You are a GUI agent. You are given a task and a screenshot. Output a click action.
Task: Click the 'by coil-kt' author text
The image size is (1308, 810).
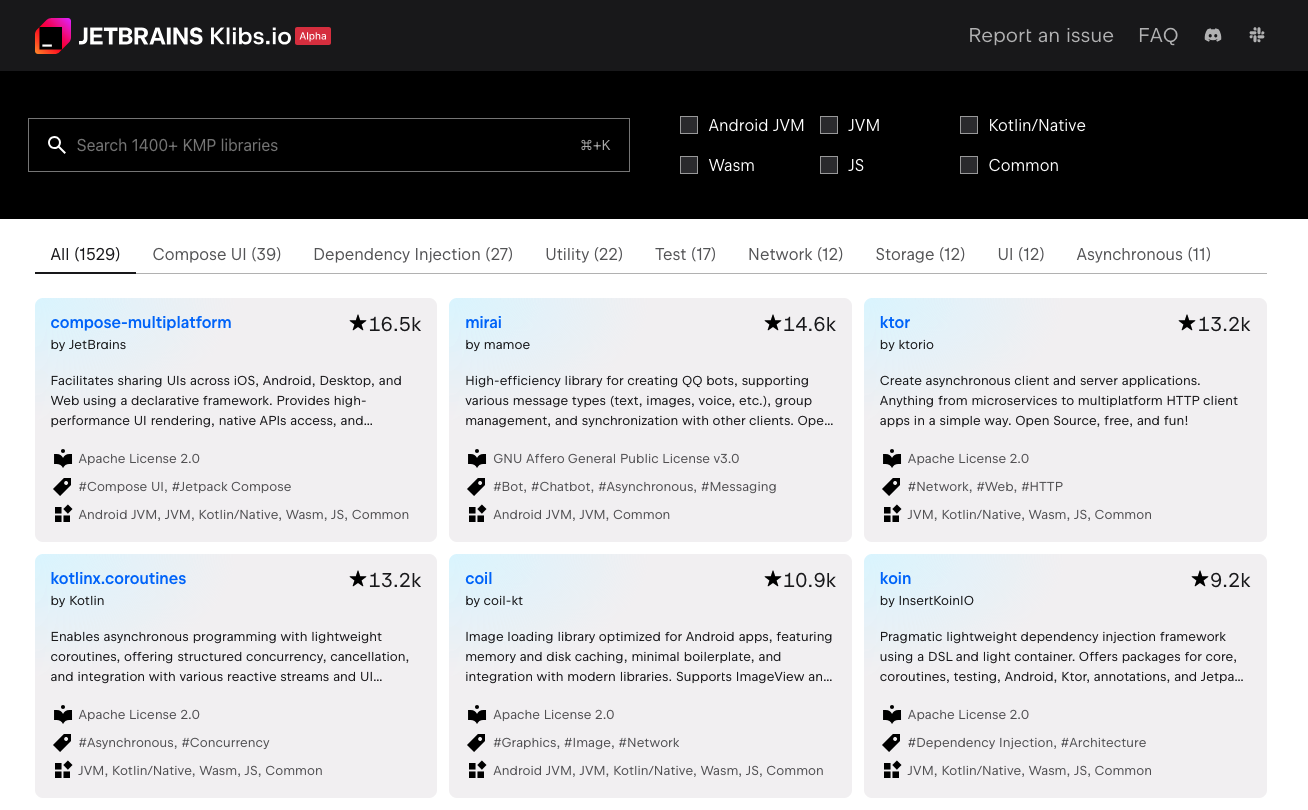click(494, 601)
